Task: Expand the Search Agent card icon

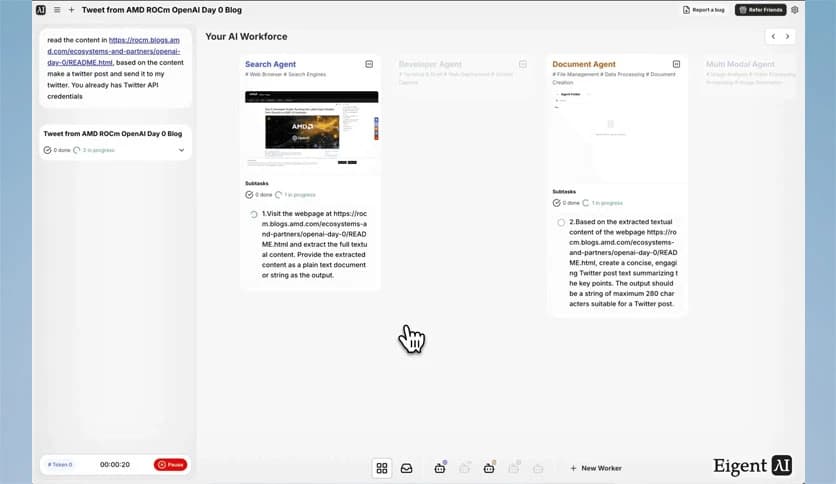Action: 369,64
